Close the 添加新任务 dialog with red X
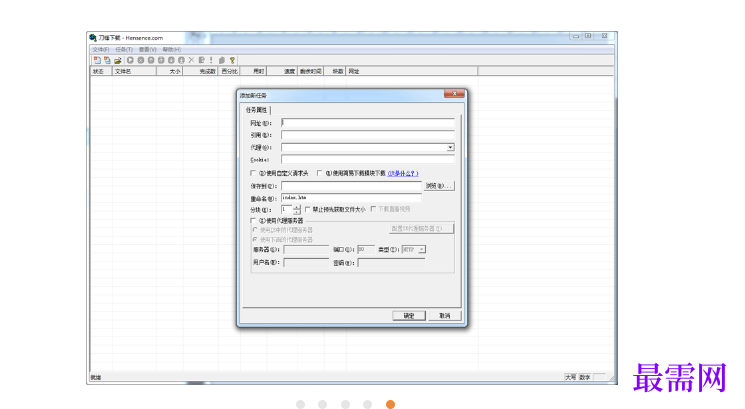The height and width of the screenshot is (409, 745). tap(454, 94)
